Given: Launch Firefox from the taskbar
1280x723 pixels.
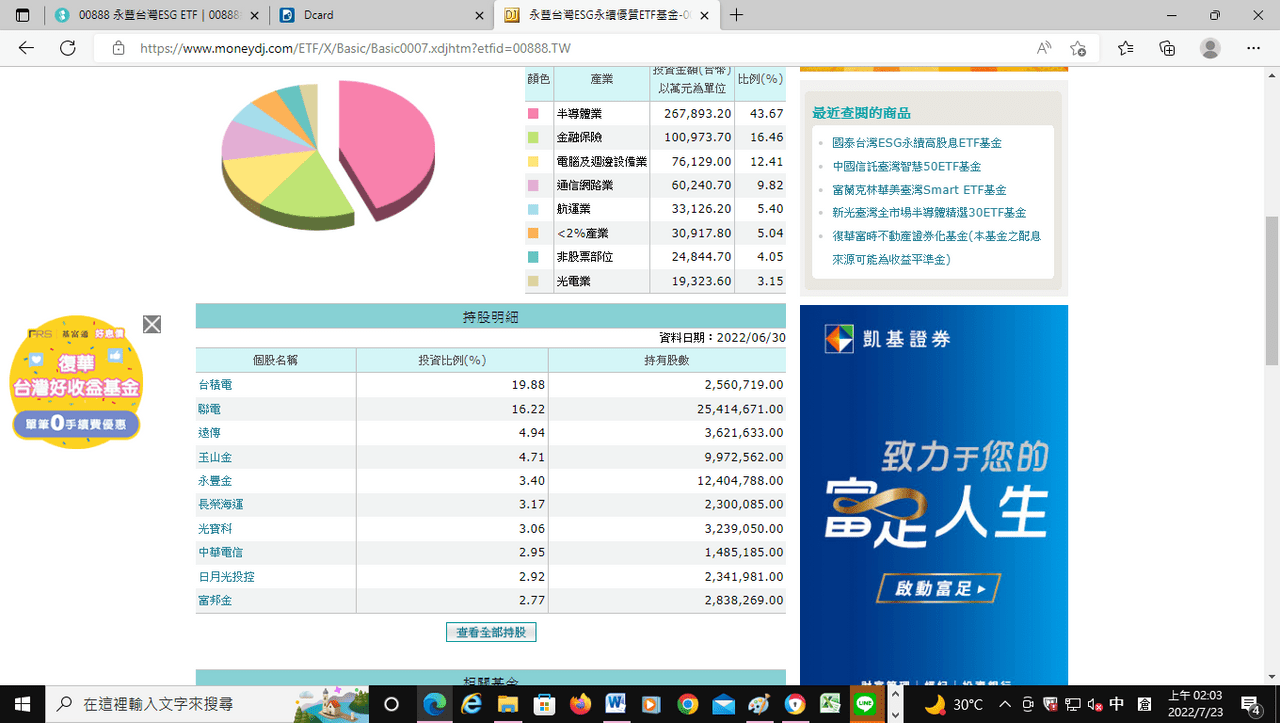Looking at the screenshot, I should click(580, 704).
